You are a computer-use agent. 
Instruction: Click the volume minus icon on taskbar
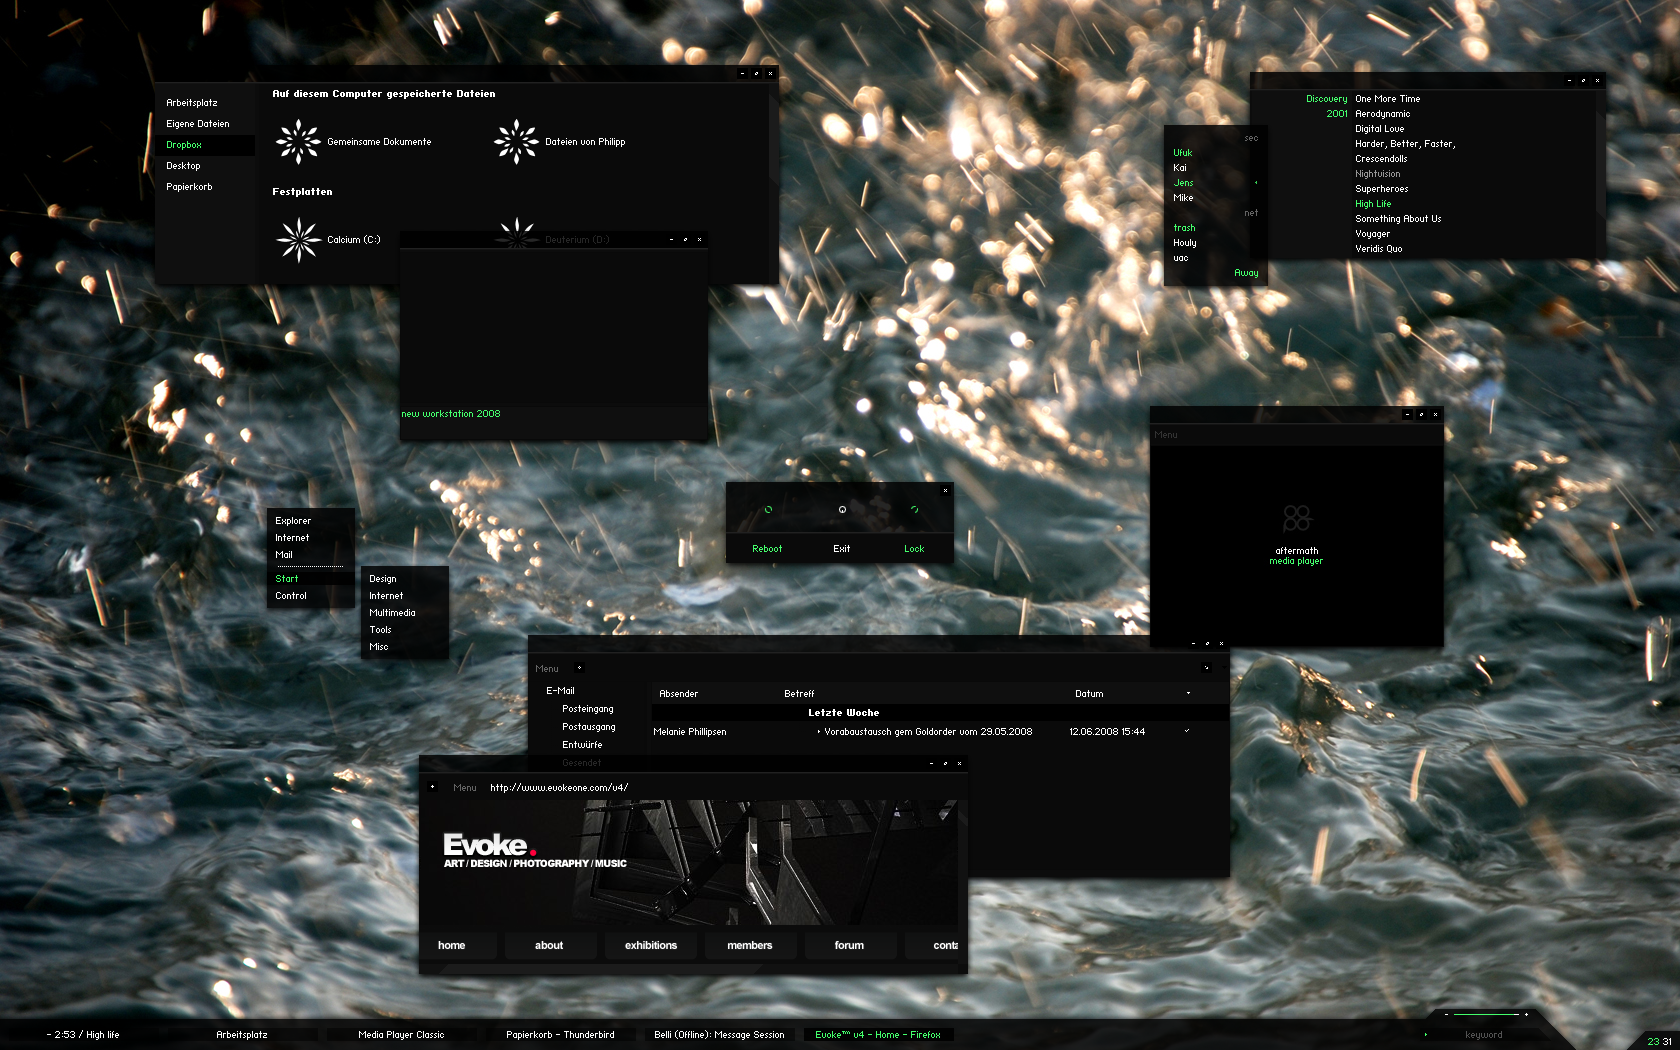point(1446,1014)
